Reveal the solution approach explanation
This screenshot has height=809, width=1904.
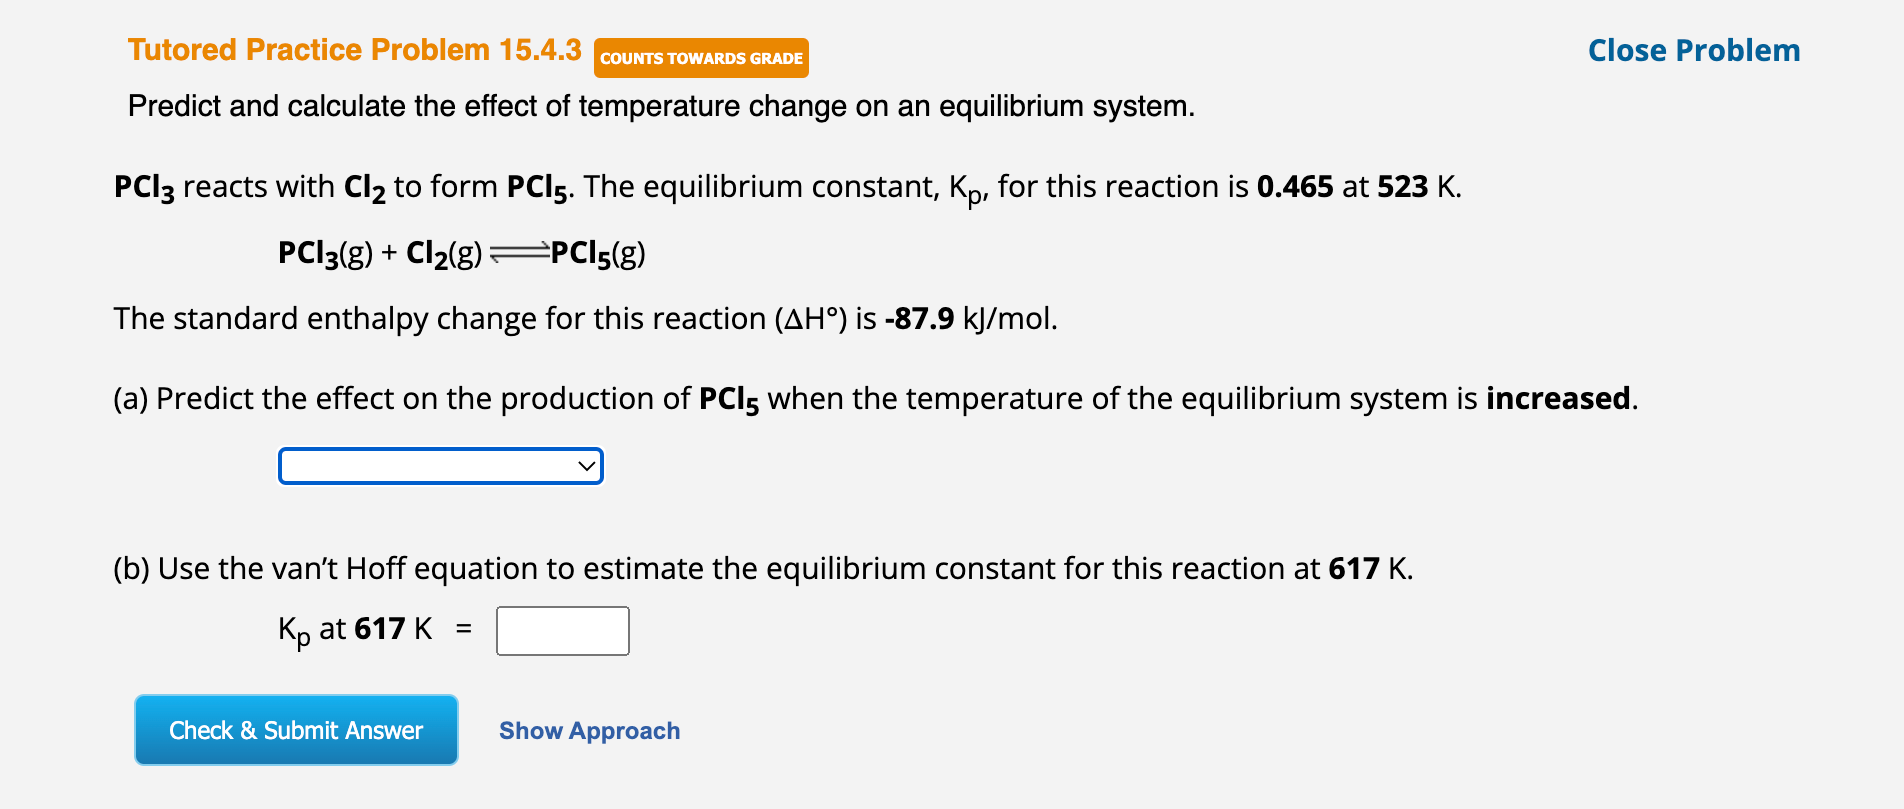tap(589, 730)
